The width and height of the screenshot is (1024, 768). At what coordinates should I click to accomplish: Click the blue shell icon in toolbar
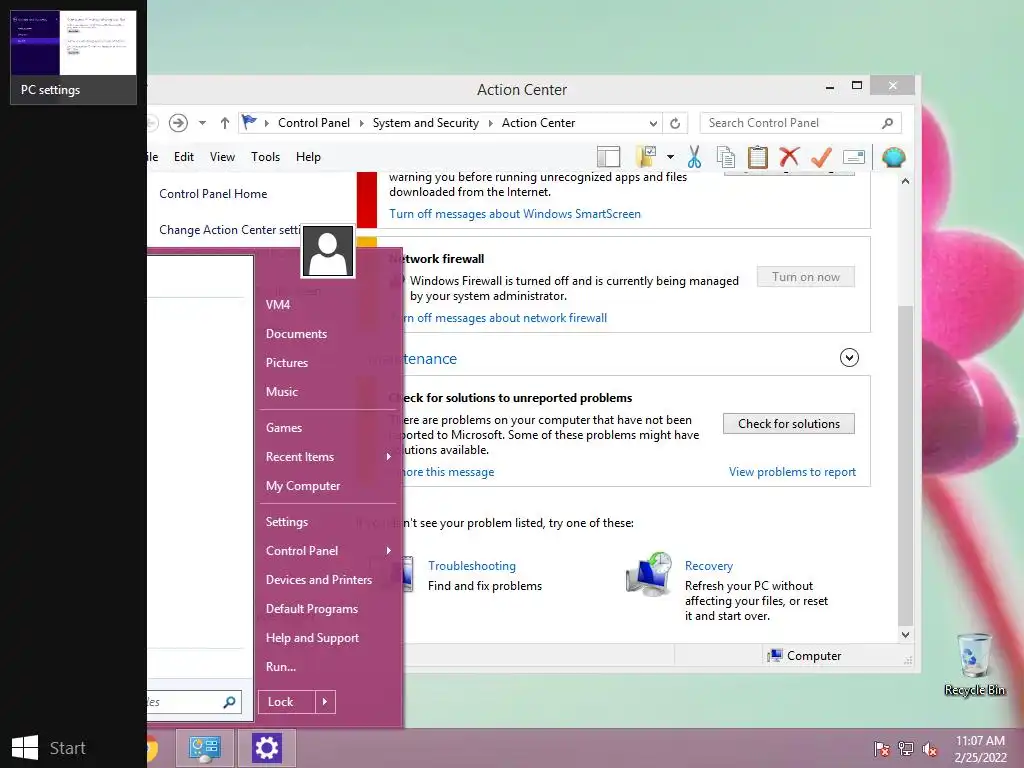[893, 157]
